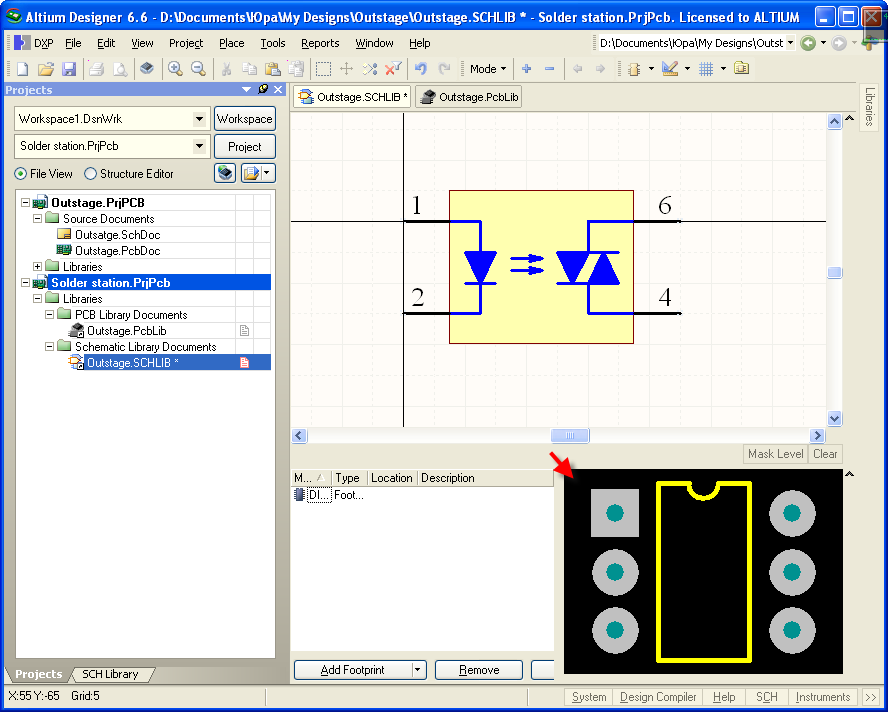Click the Select Inside Area dashed-rectangle icon

323,69
